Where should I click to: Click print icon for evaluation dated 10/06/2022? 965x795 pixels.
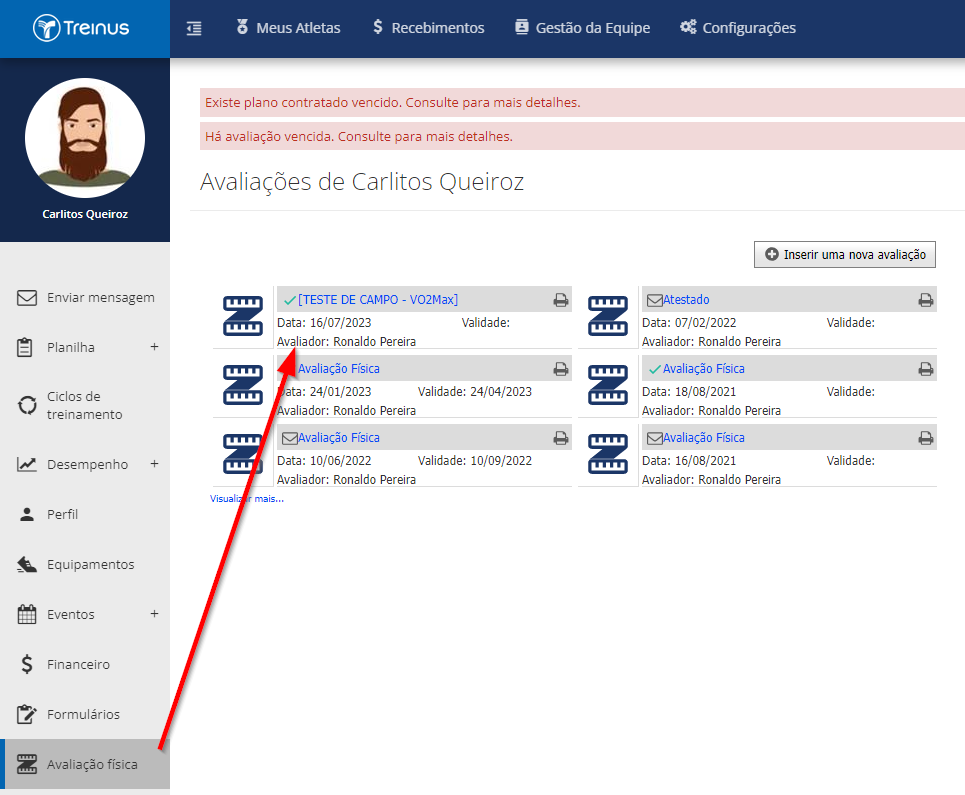point(560,438)
